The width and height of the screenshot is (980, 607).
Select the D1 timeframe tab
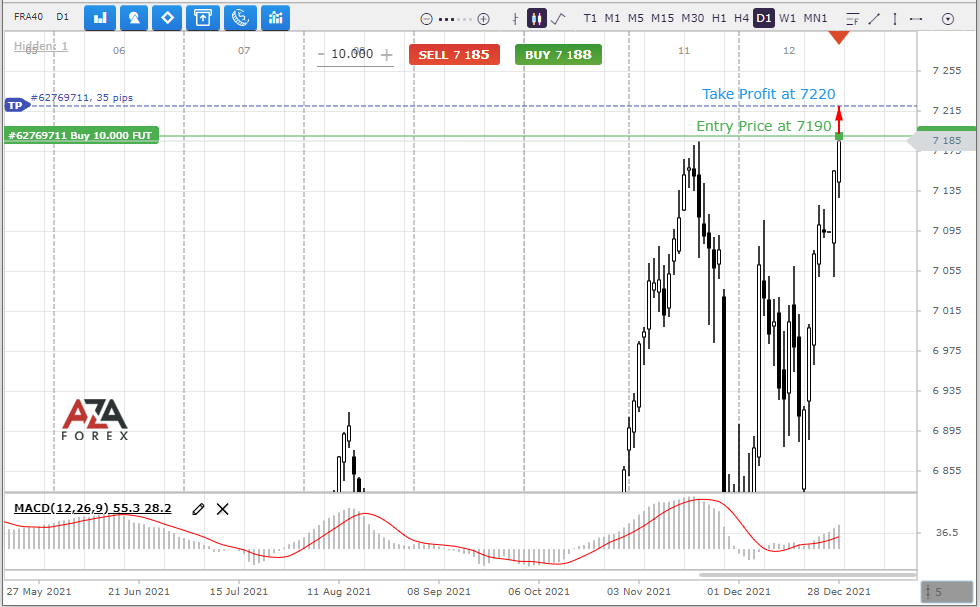(764, 18)
